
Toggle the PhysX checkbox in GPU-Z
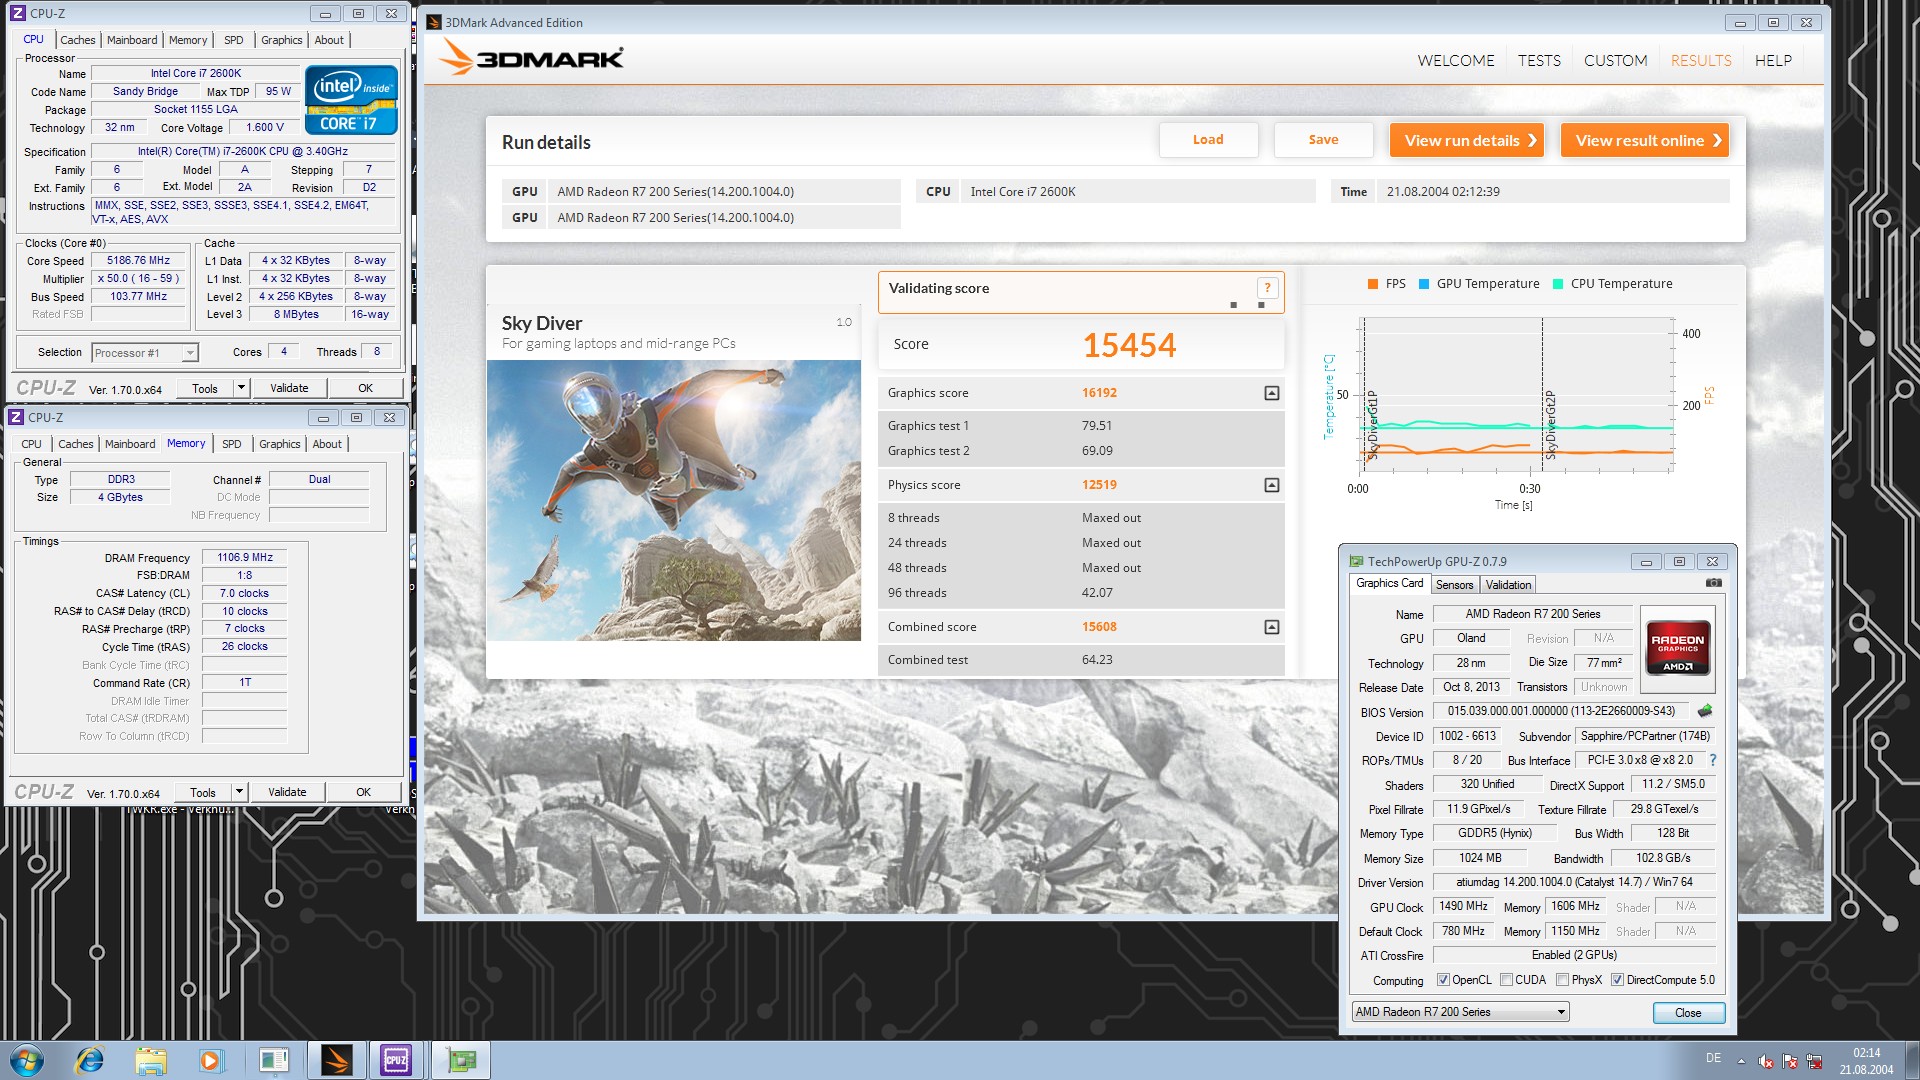pyautogui.click(x=1562, y=980)
